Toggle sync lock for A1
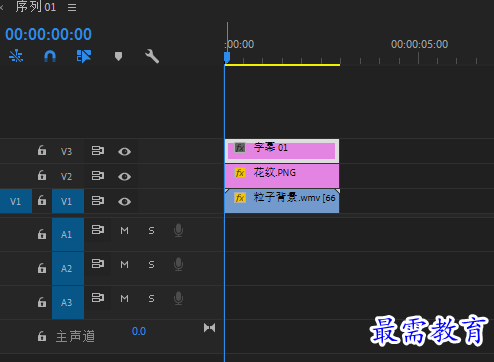The width and height of the screenshot is (494, 362). tap(98, 230)
